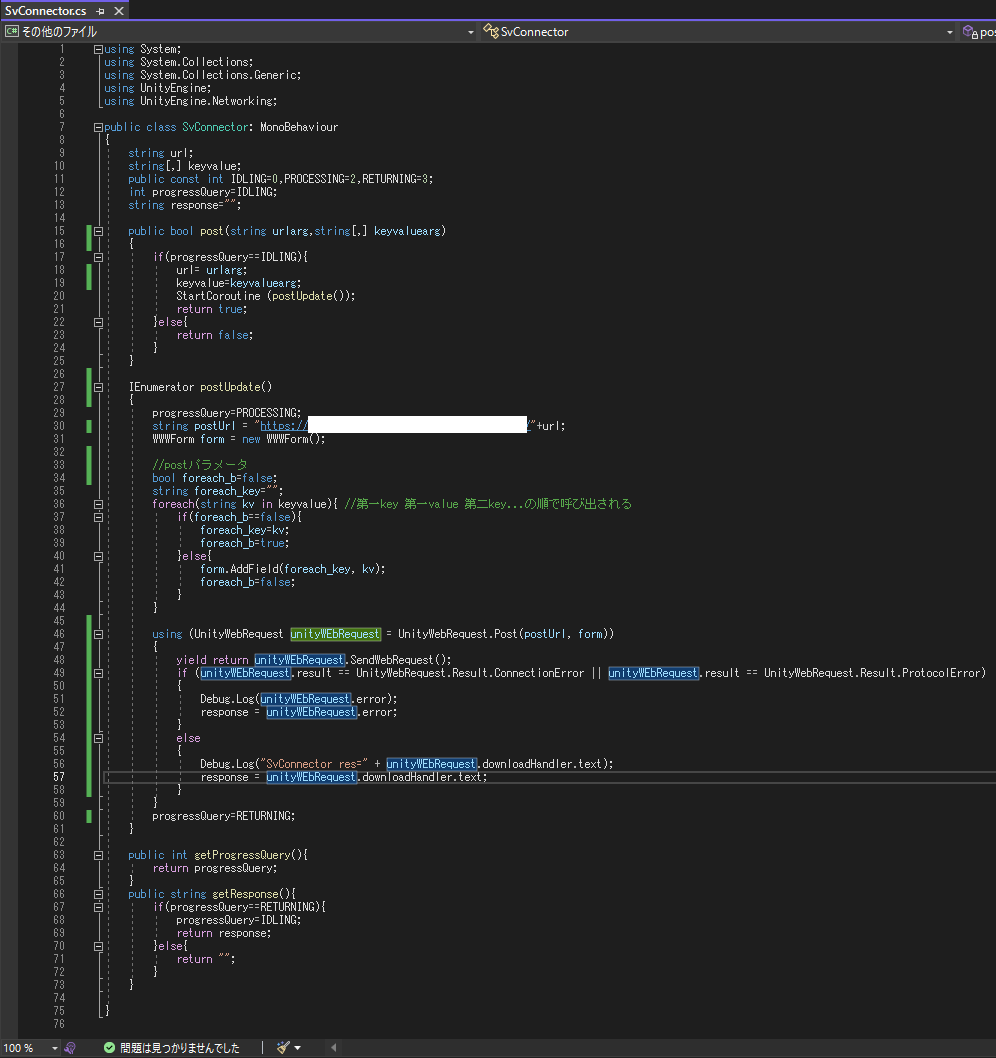
Task: Collapse the using UnityWebRequest block at line 46
Action: [x=99, y=634]
